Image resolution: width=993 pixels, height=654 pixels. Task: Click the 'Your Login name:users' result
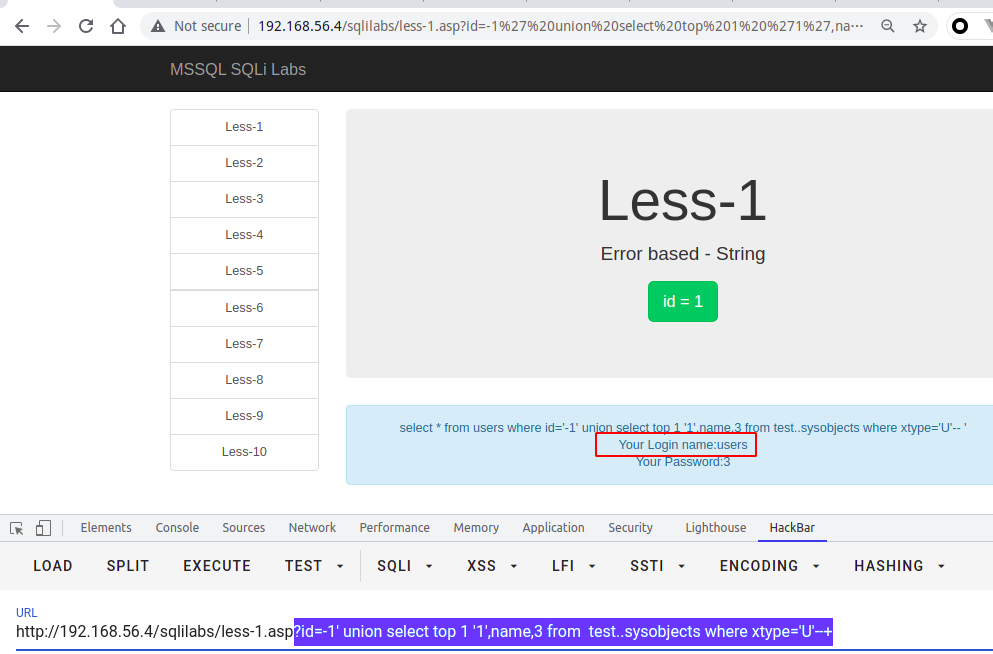coord(683,445)
